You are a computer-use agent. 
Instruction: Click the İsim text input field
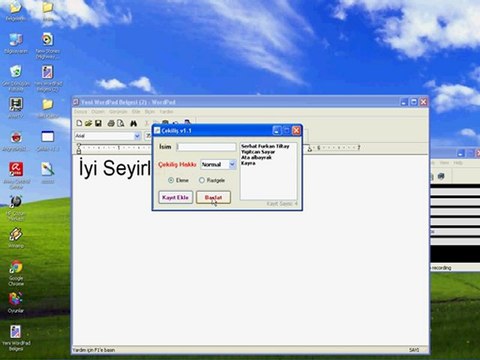(x=206, y=147)
